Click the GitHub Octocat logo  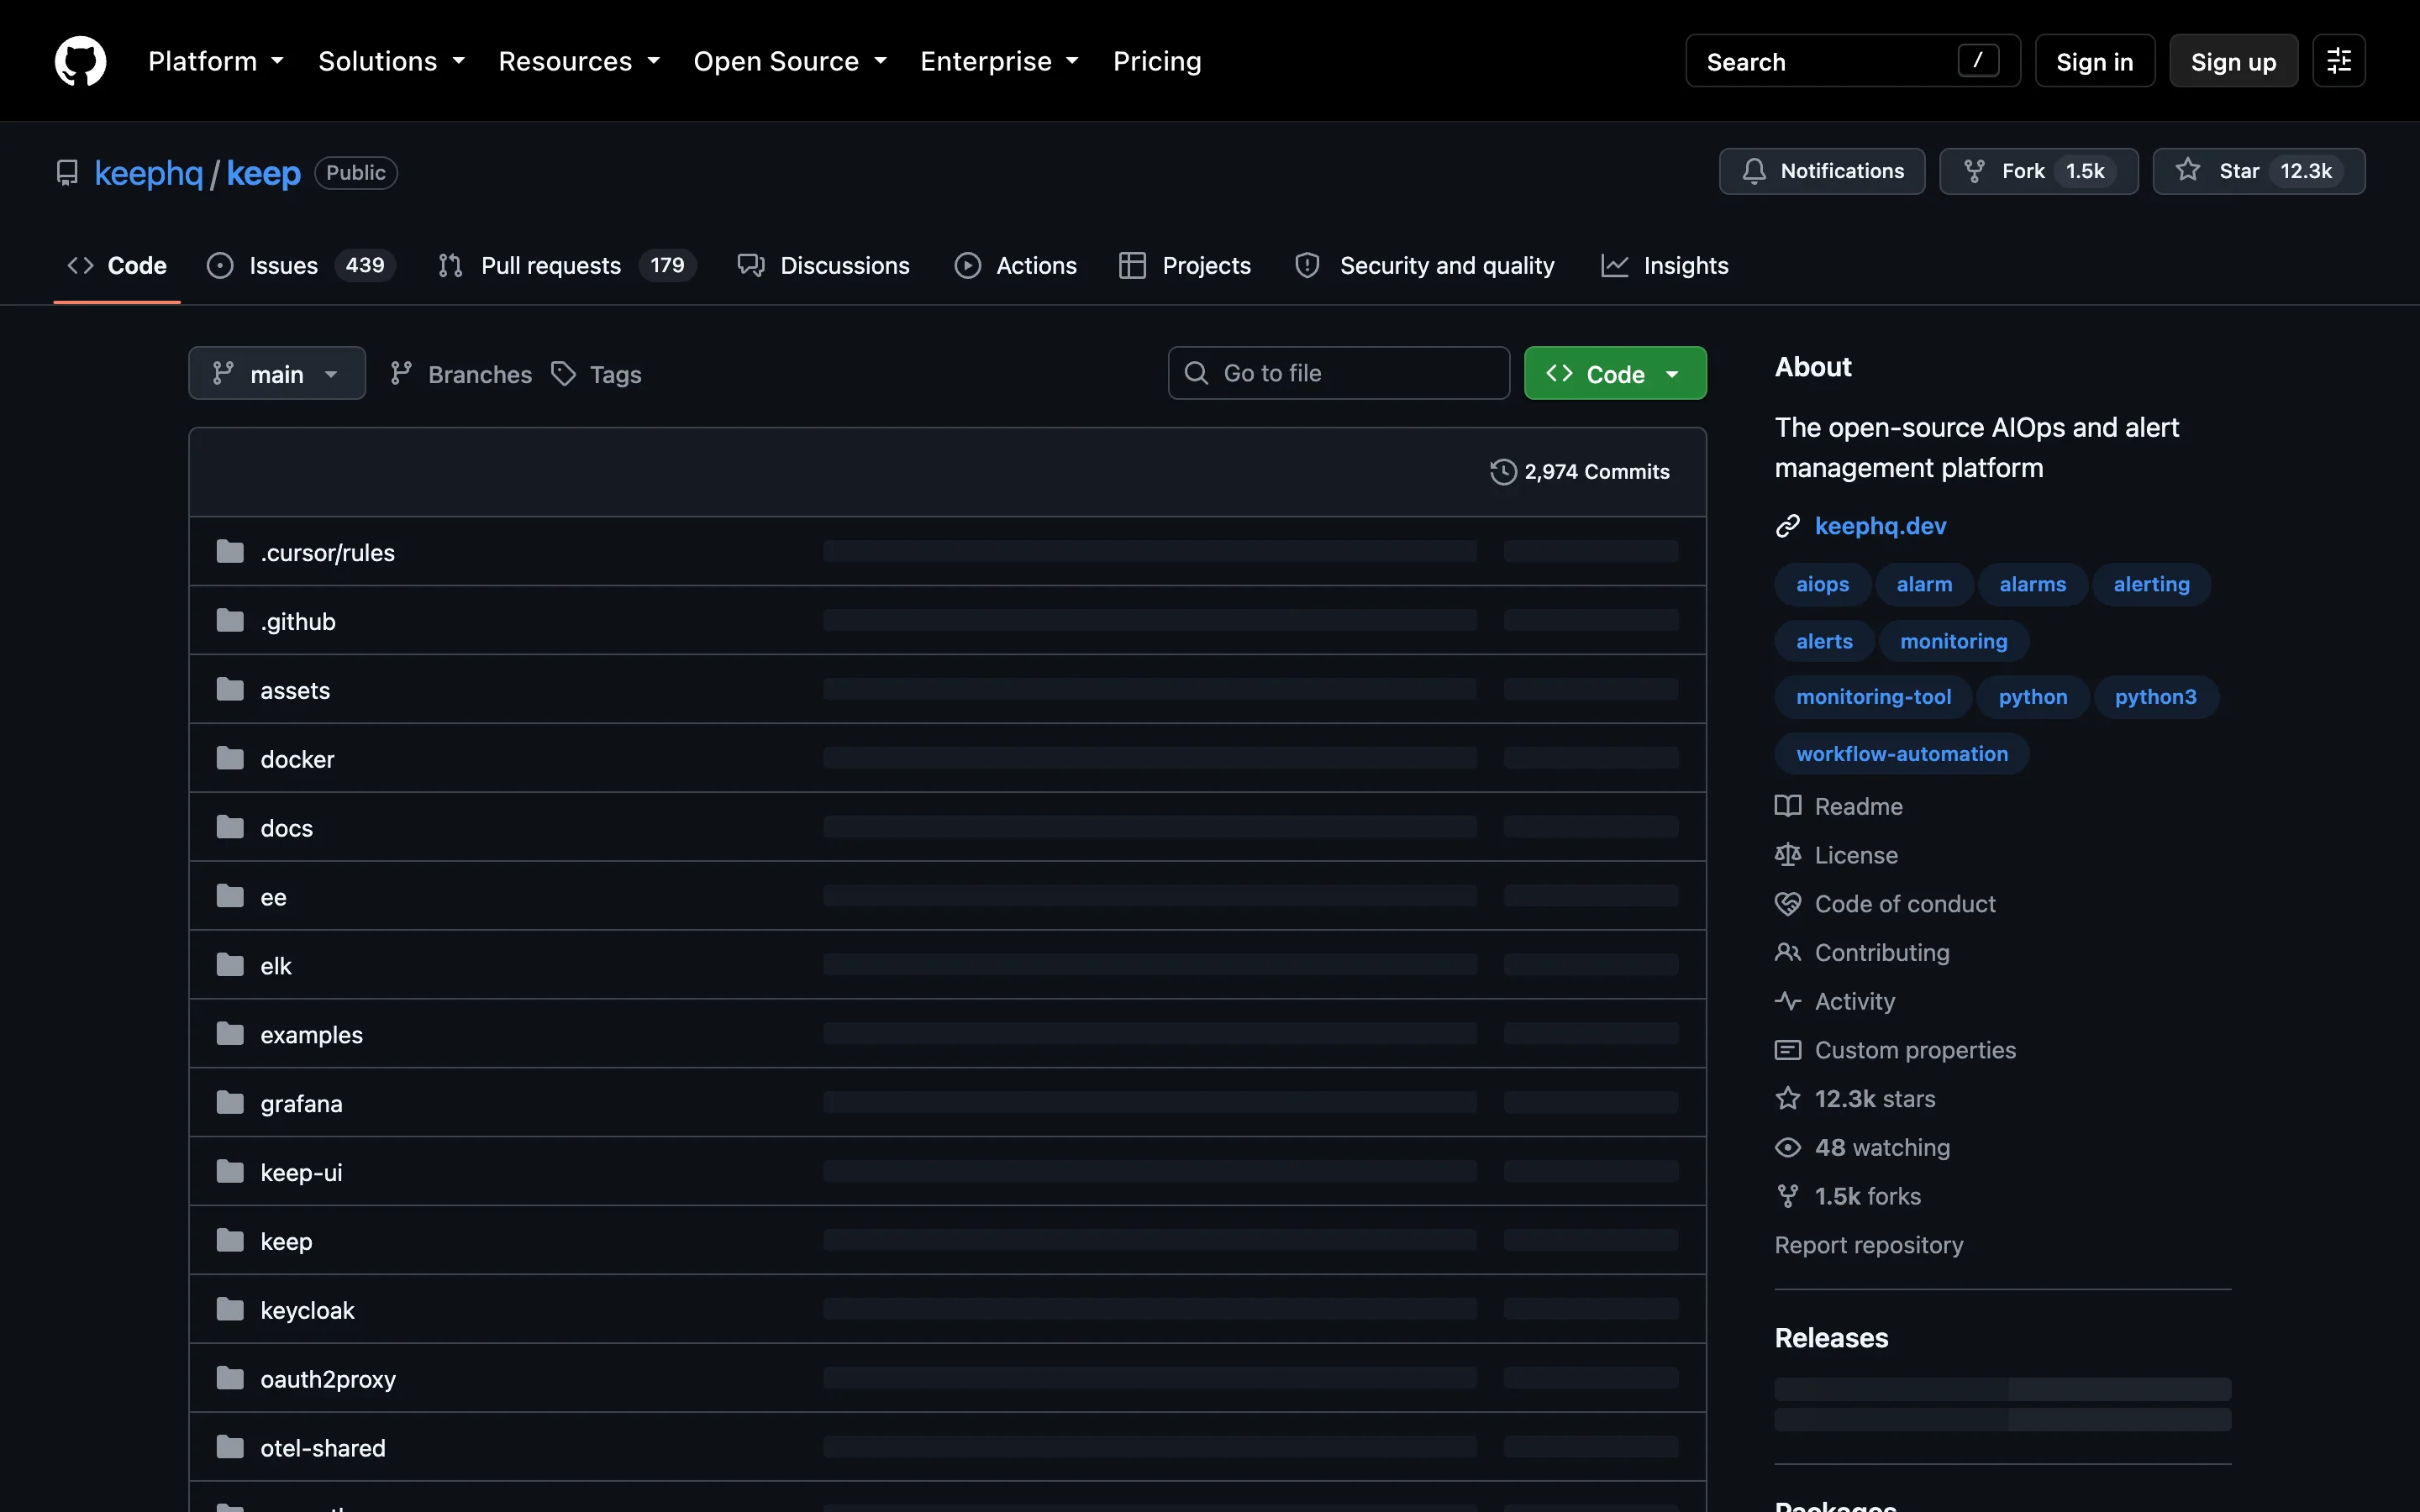click(80, 61)
